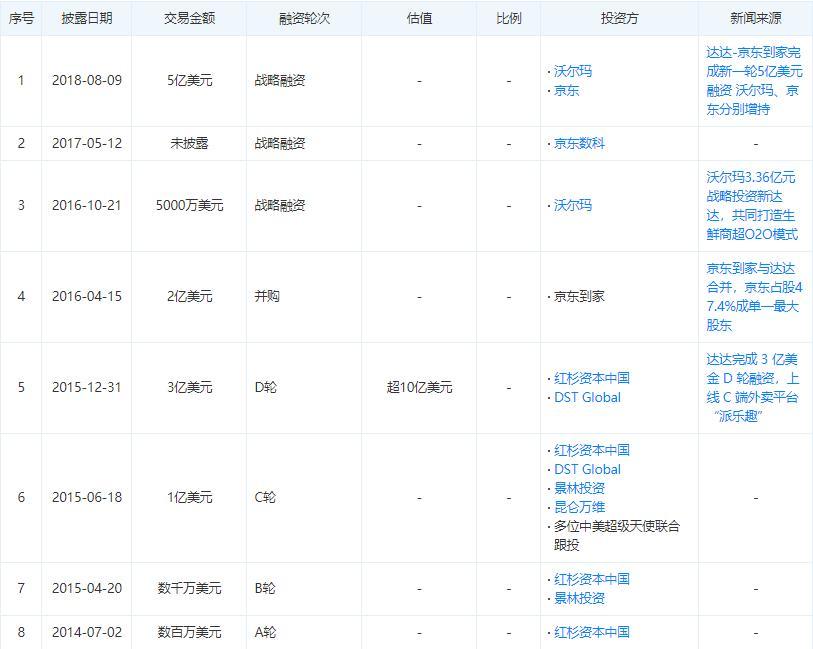Open news article 达达-京东到家完成新一轮5亿美元融资
The image size is (813, 649).
[754, 81]
